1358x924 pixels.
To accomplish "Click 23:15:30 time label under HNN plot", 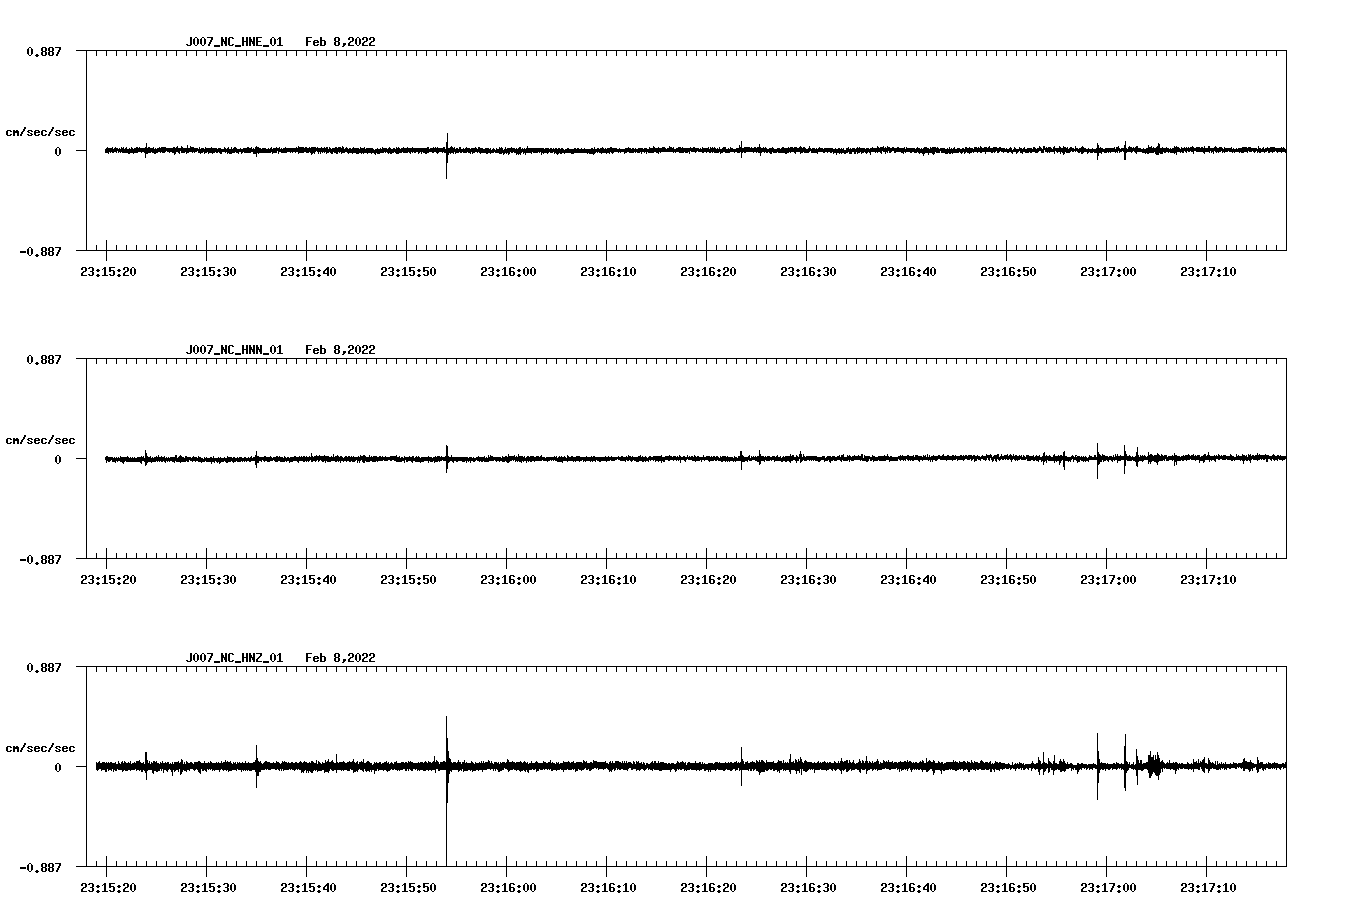I will [208, 580].
